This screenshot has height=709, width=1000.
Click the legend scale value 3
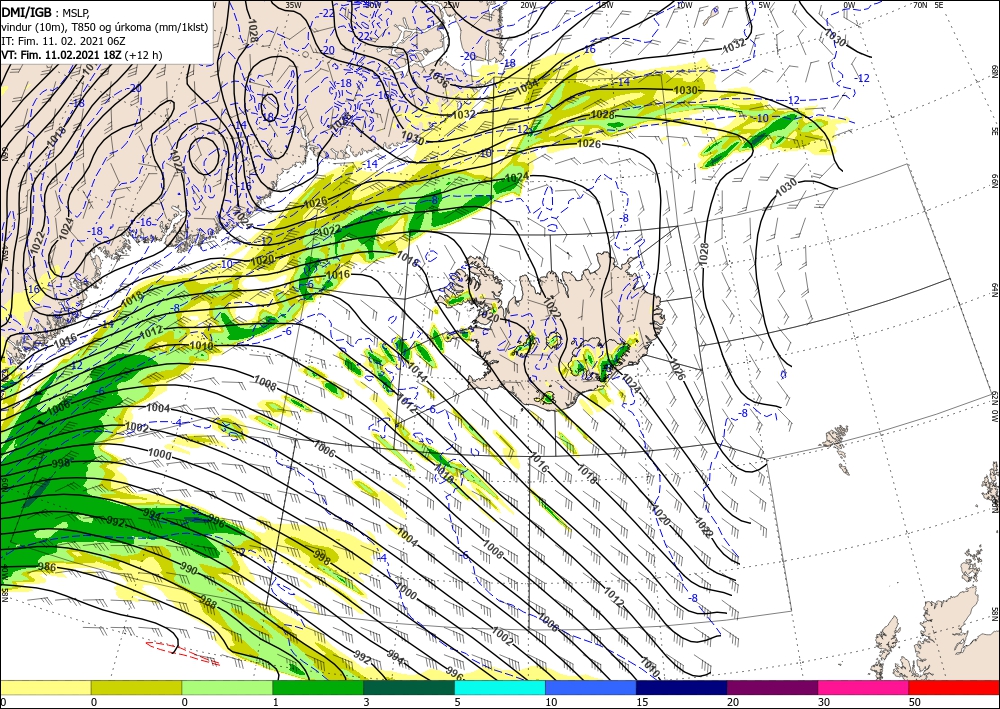click(366, 702)
